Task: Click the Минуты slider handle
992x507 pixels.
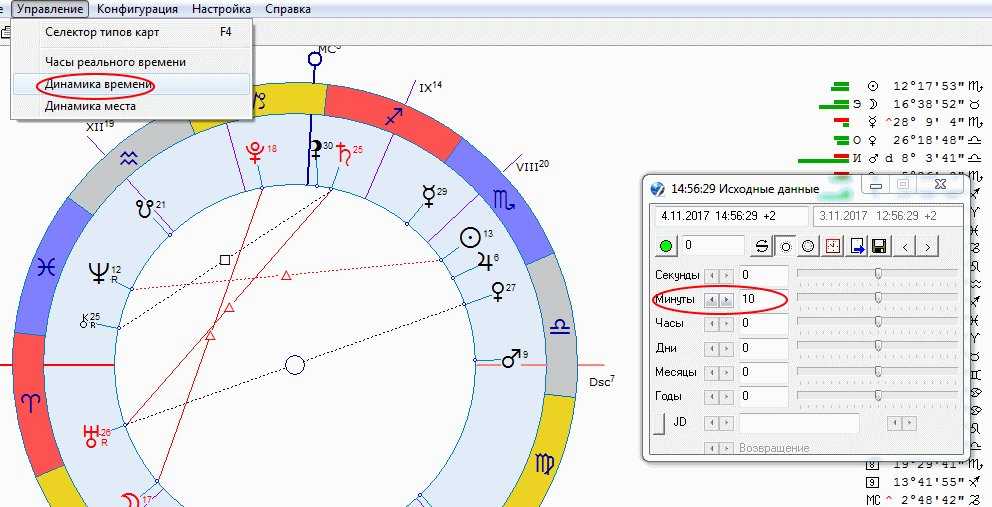Action: coord(879,297)
